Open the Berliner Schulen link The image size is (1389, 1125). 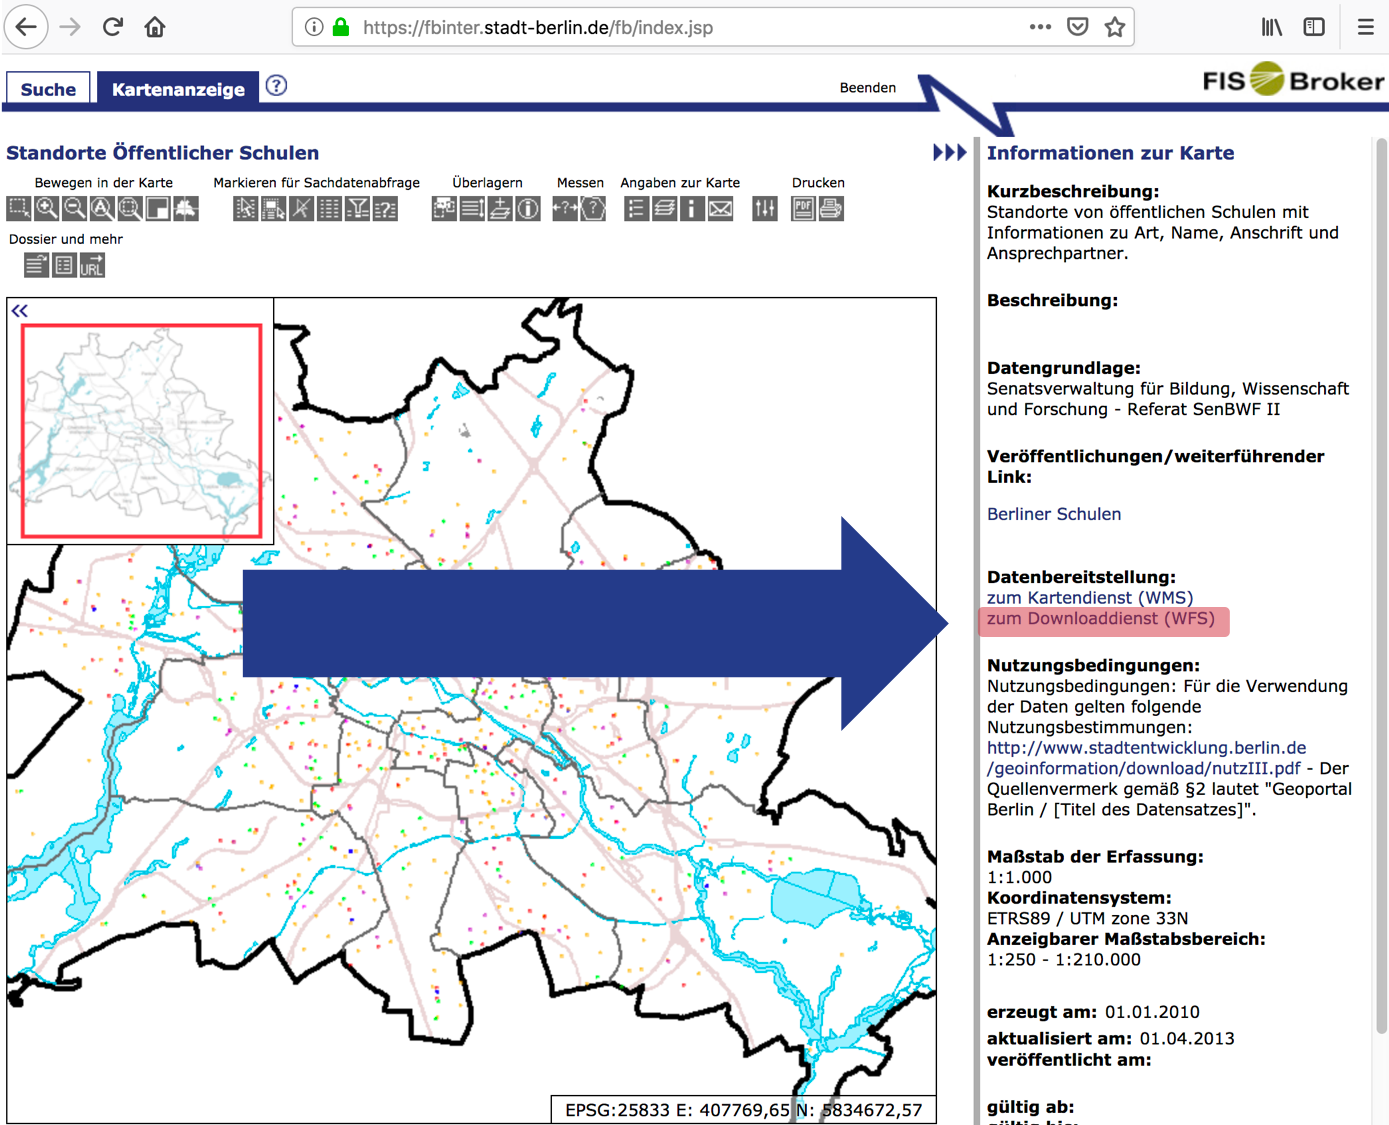pyautogui.click(x=1054, y=514)
